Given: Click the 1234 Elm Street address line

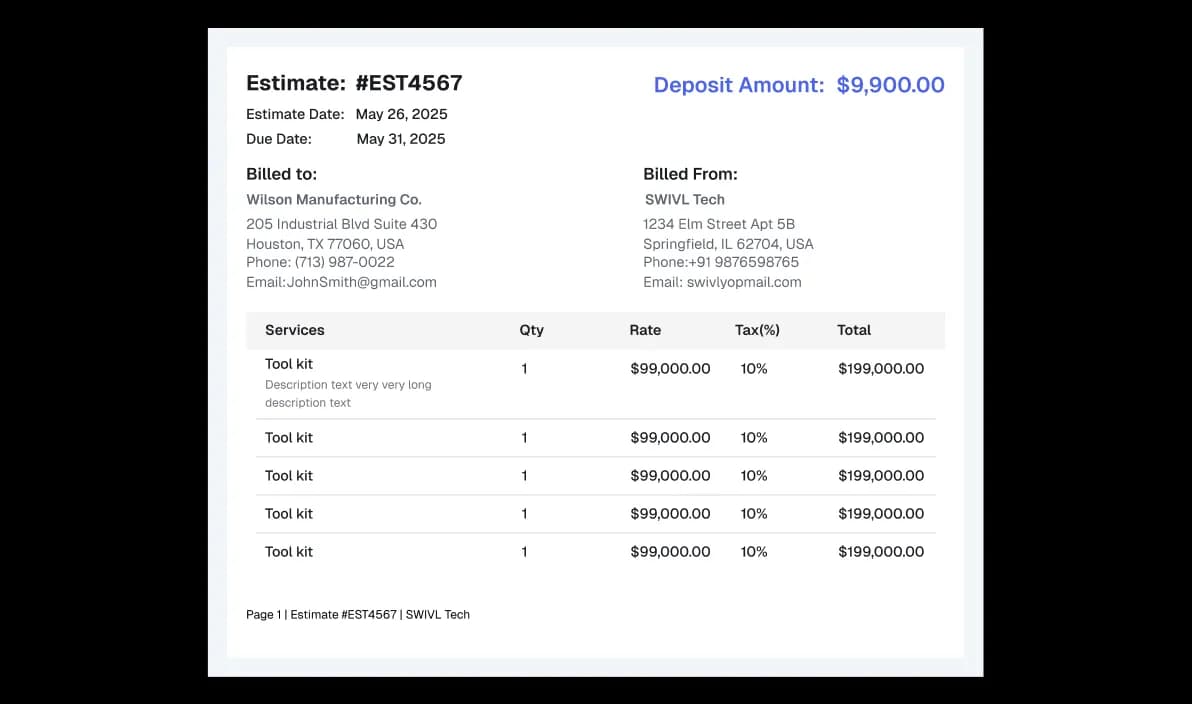Looking at the screenshot, I should coord(719,224).
